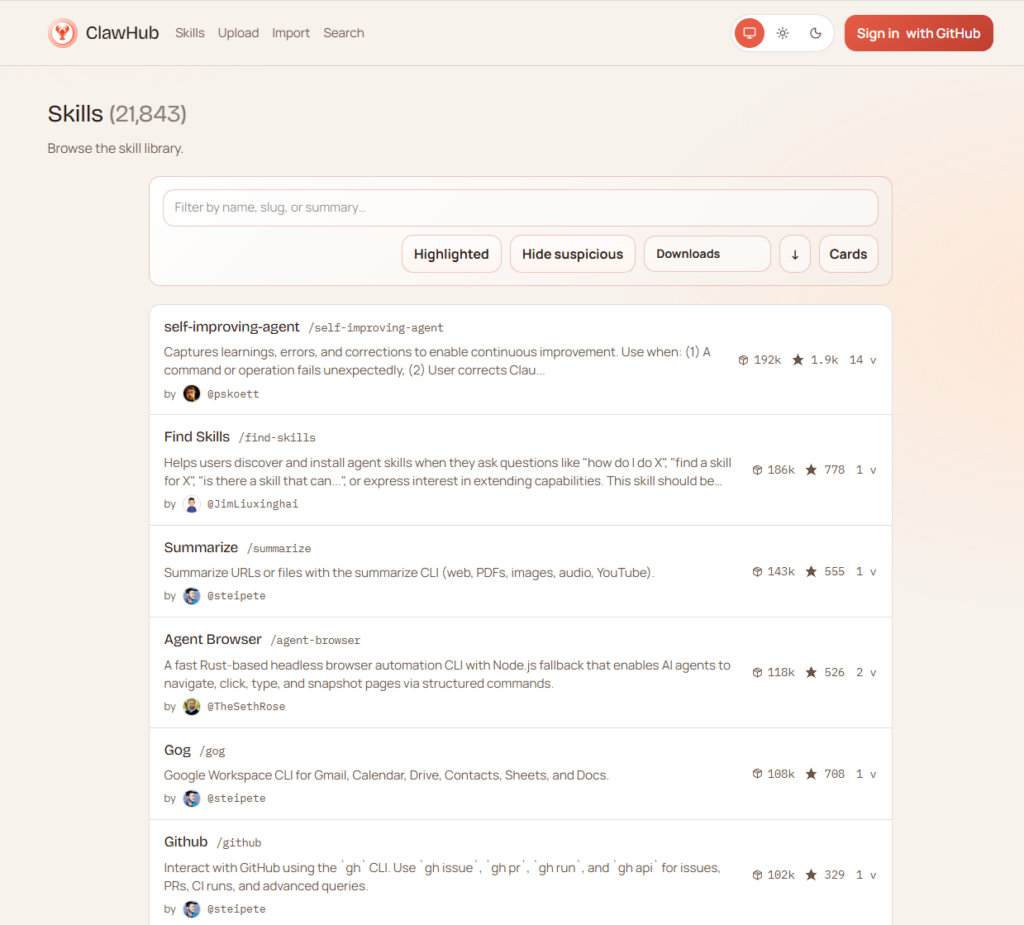Click the ClawHub lobster logo icon
This screenshot has width=1024, height=925.
pyautogui.click(x=63, y=33)
